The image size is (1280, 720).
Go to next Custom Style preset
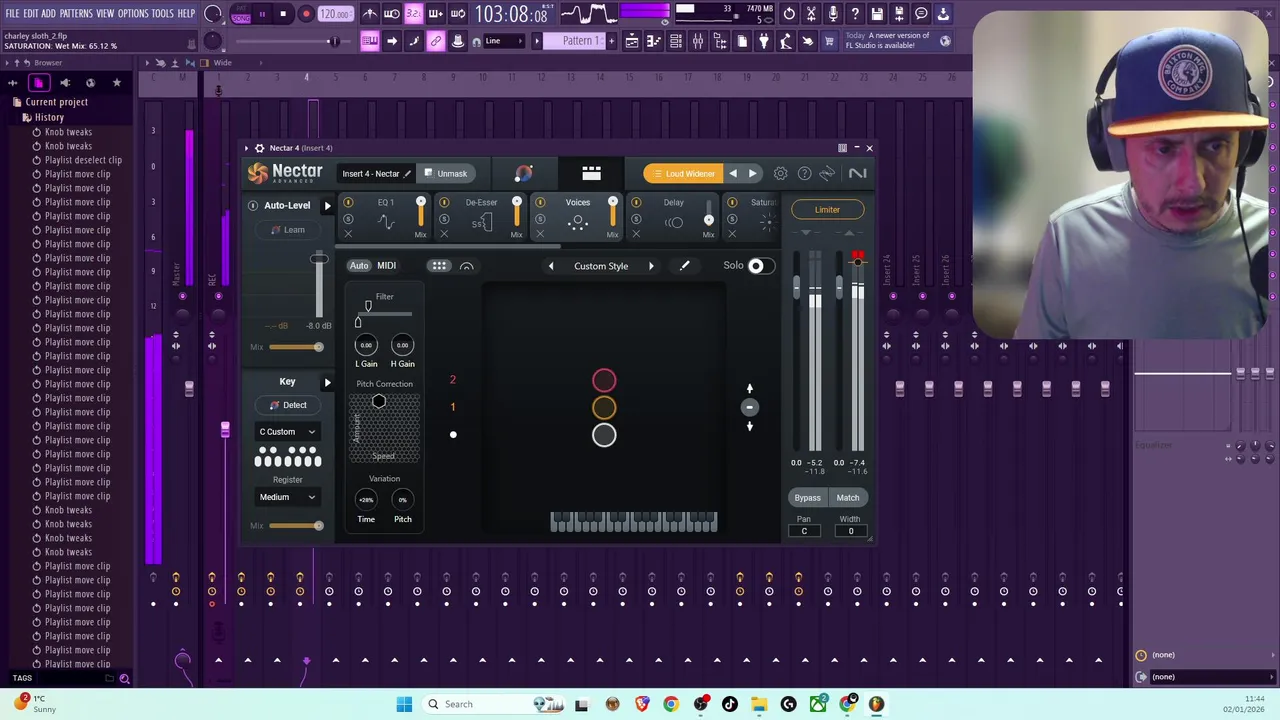(651, 266)
